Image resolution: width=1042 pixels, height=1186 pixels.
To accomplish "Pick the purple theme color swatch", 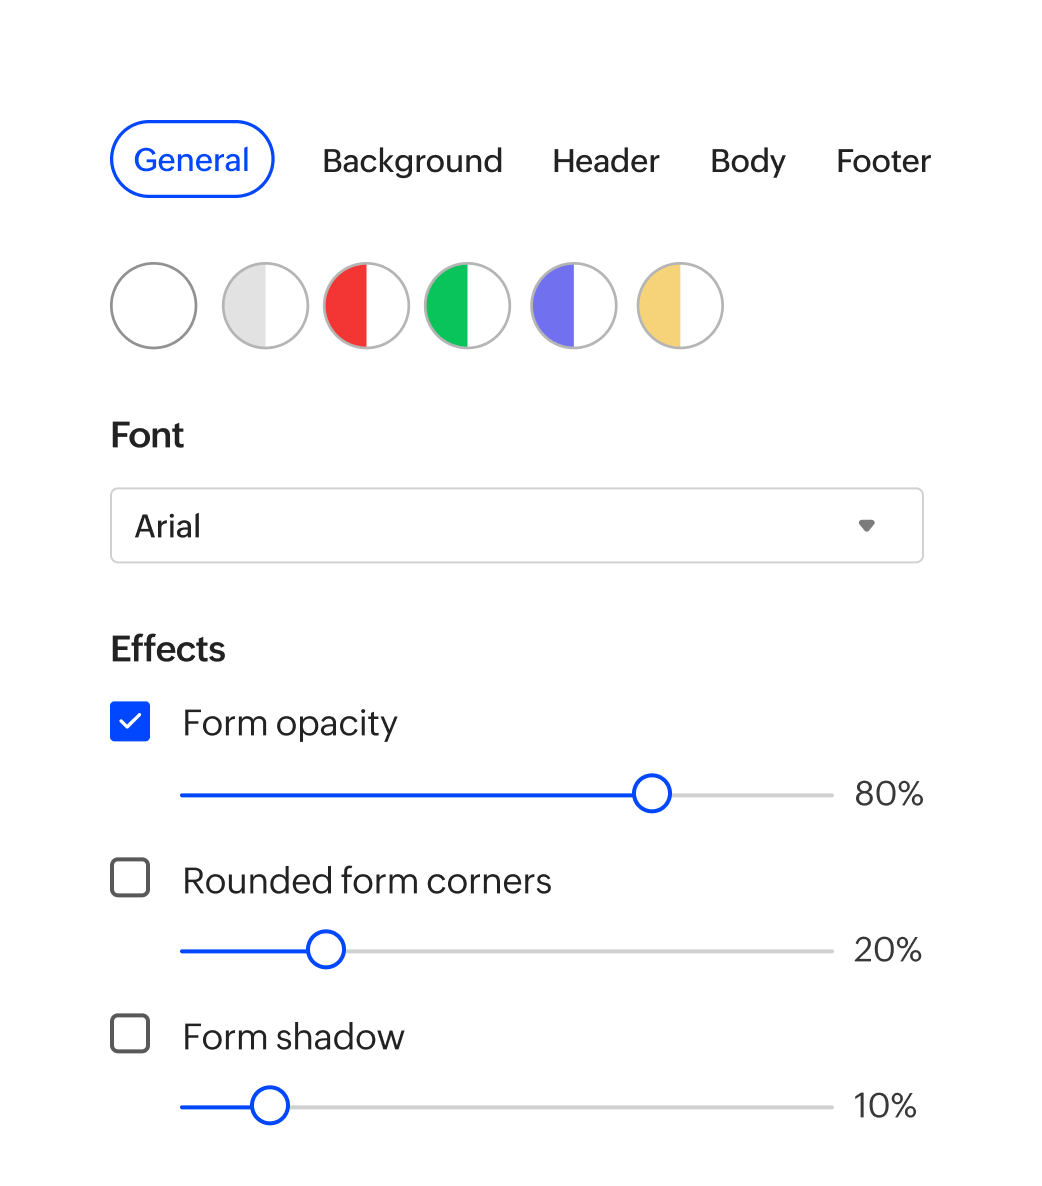I will tap(573, 306).
